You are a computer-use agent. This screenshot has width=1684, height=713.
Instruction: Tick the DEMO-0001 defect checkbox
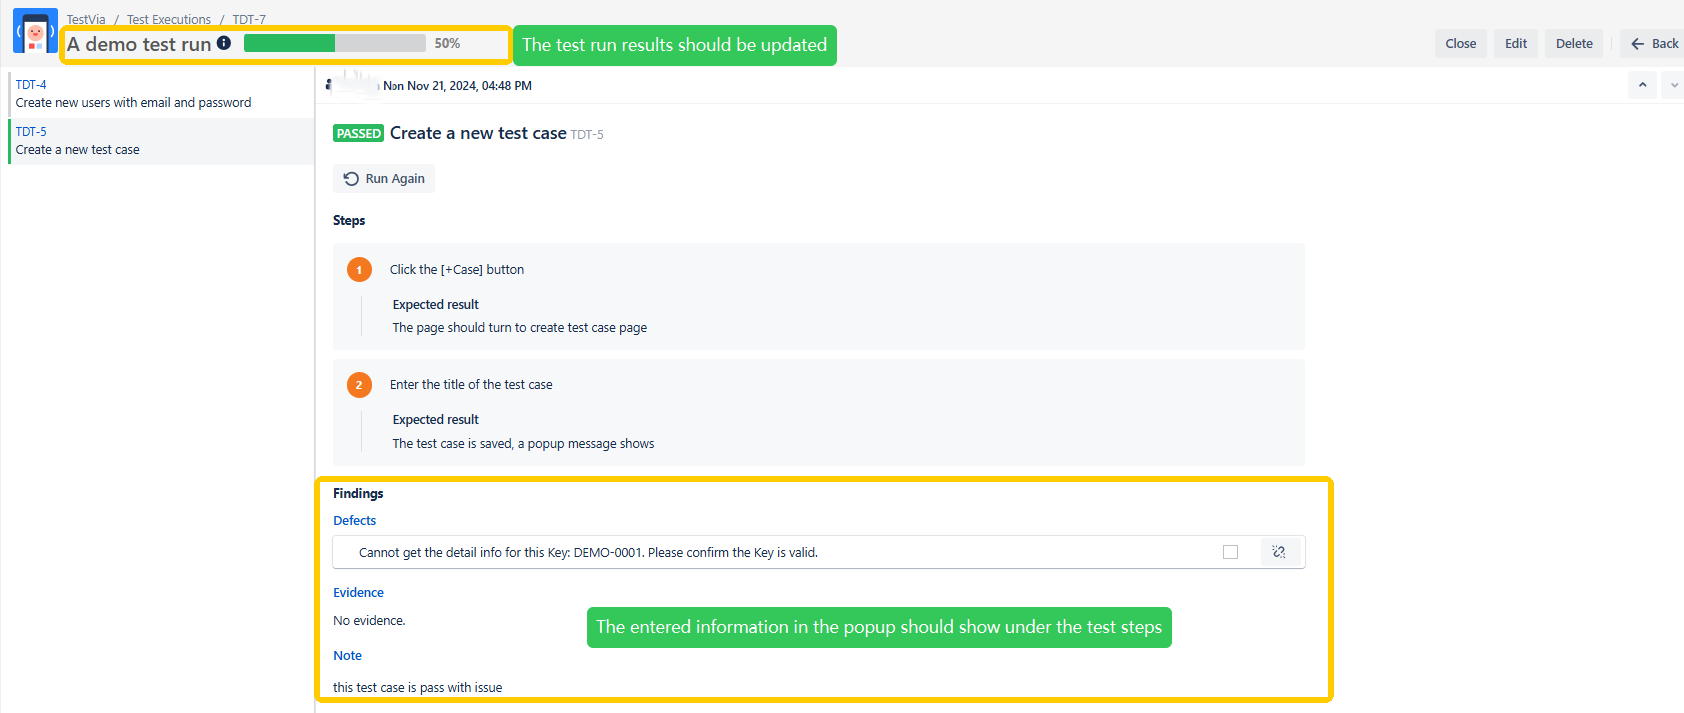point(1230,552)
